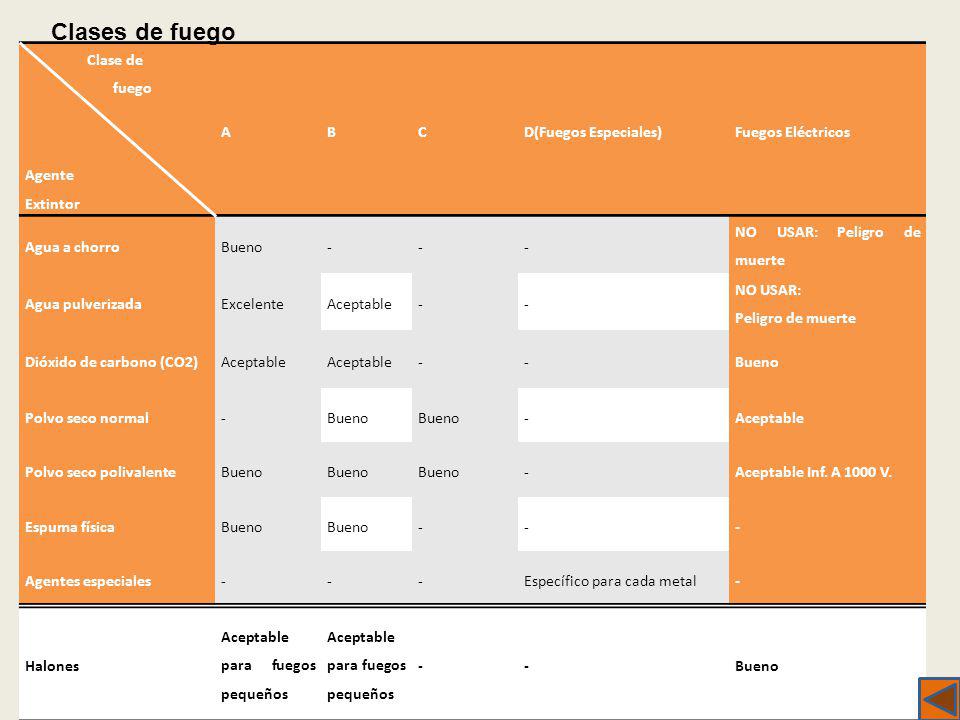The height and width of the screenshot is (720, 960).
Task: Select the 'Excelente' cell for Agua pulverizada
Action: coord(252,304)
